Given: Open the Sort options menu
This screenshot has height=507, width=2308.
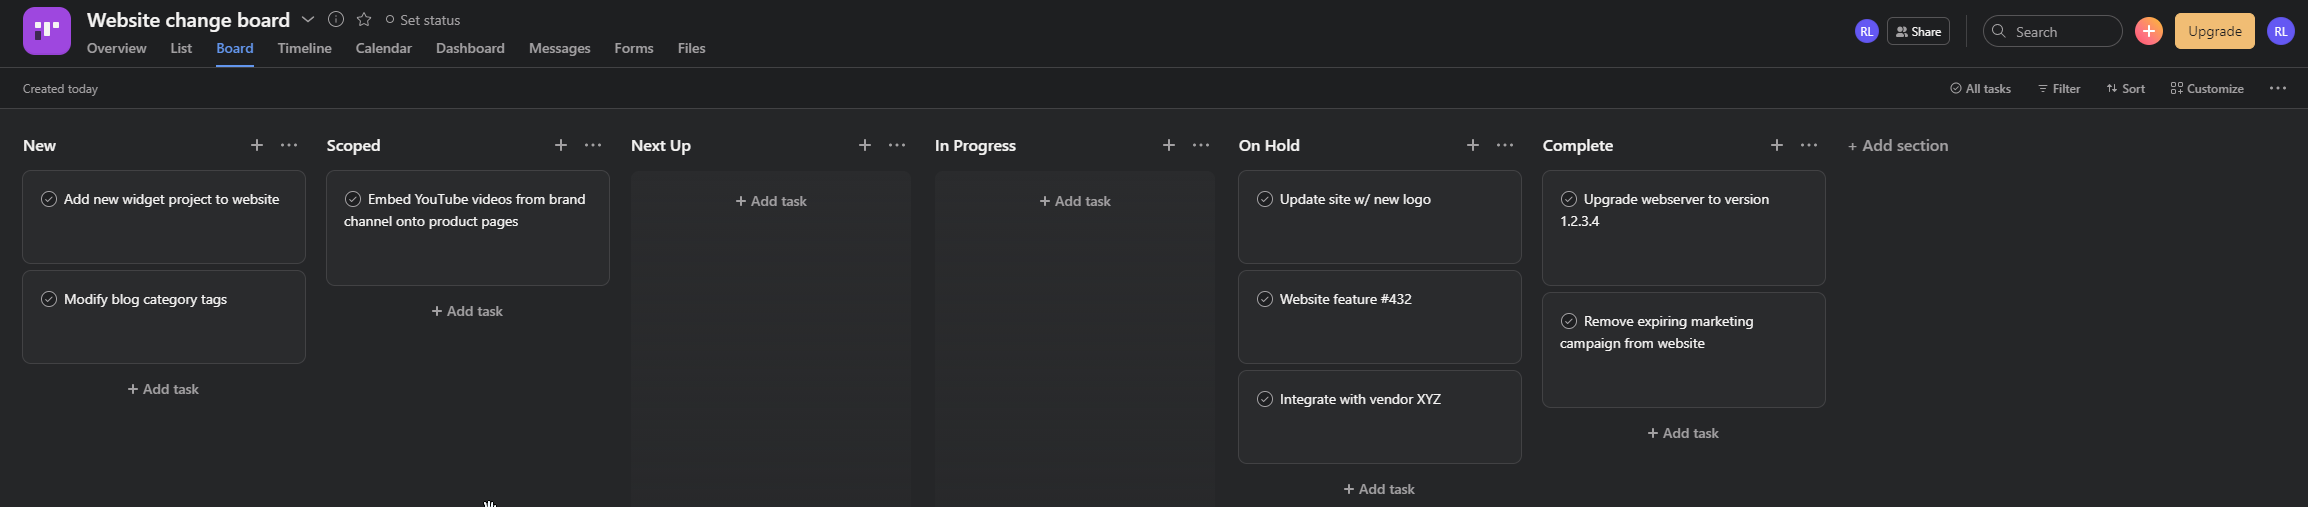Looking at the screenshot, I should pyautogui.click(x=2125, y=88).
